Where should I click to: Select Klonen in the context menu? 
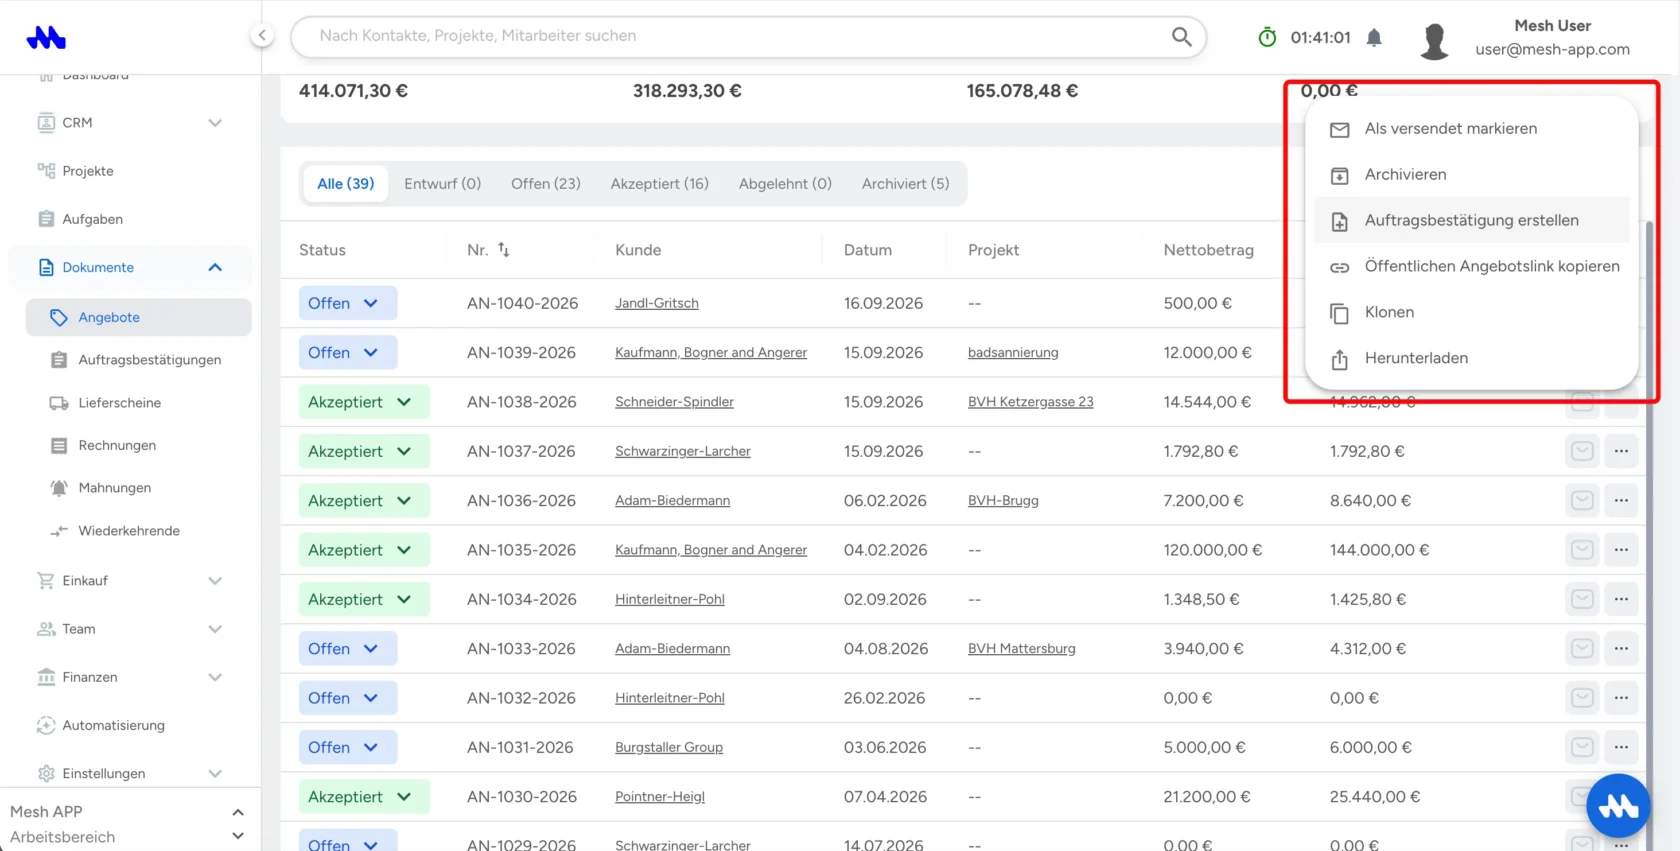coord(1472,313)
